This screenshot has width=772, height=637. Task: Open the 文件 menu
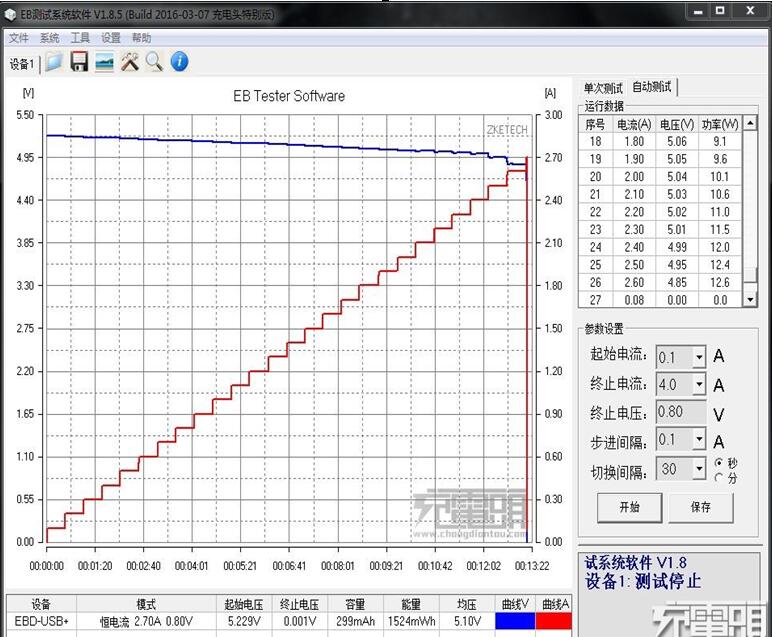[19, 38]
